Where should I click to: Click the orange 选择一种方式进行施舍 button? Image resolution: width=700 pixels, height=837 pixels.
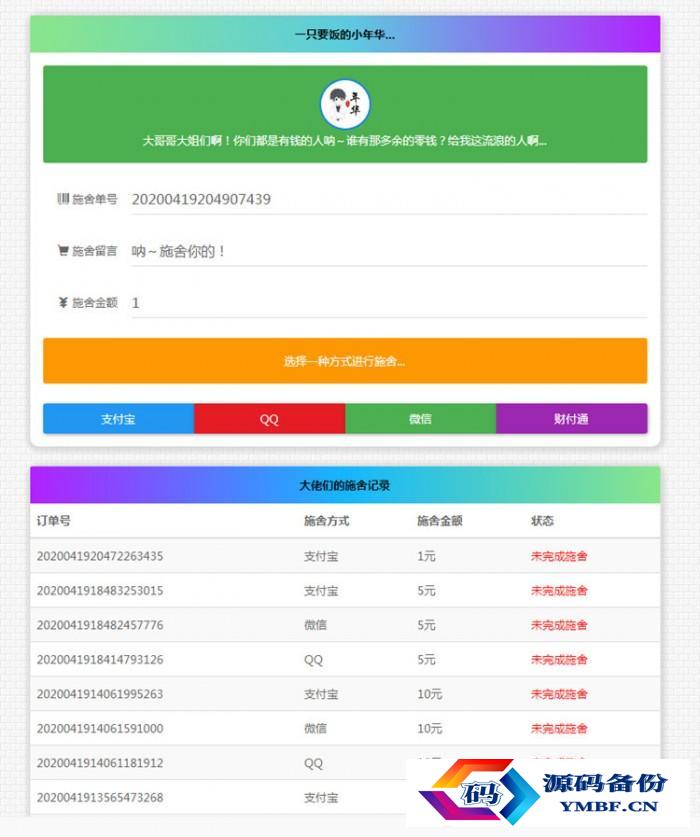point(345,361)
